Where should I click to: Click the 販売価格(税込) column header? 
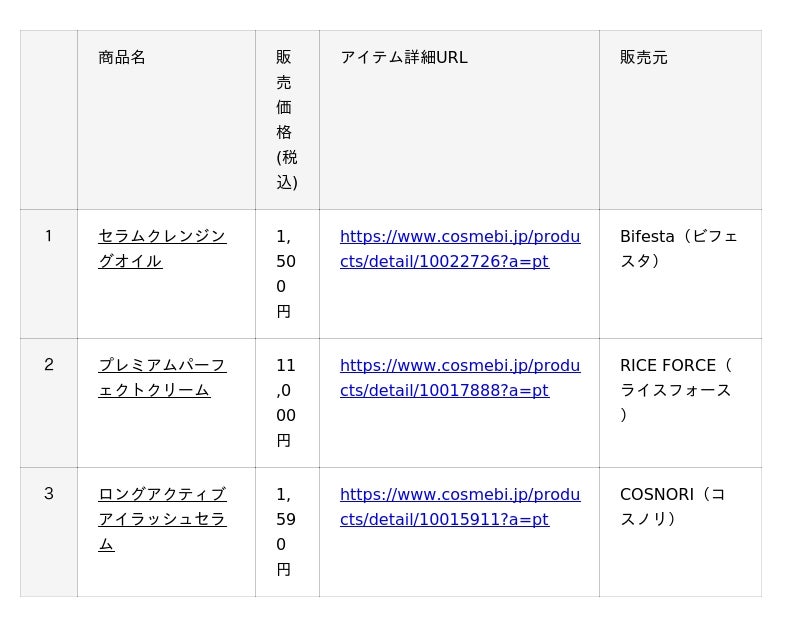287,120
